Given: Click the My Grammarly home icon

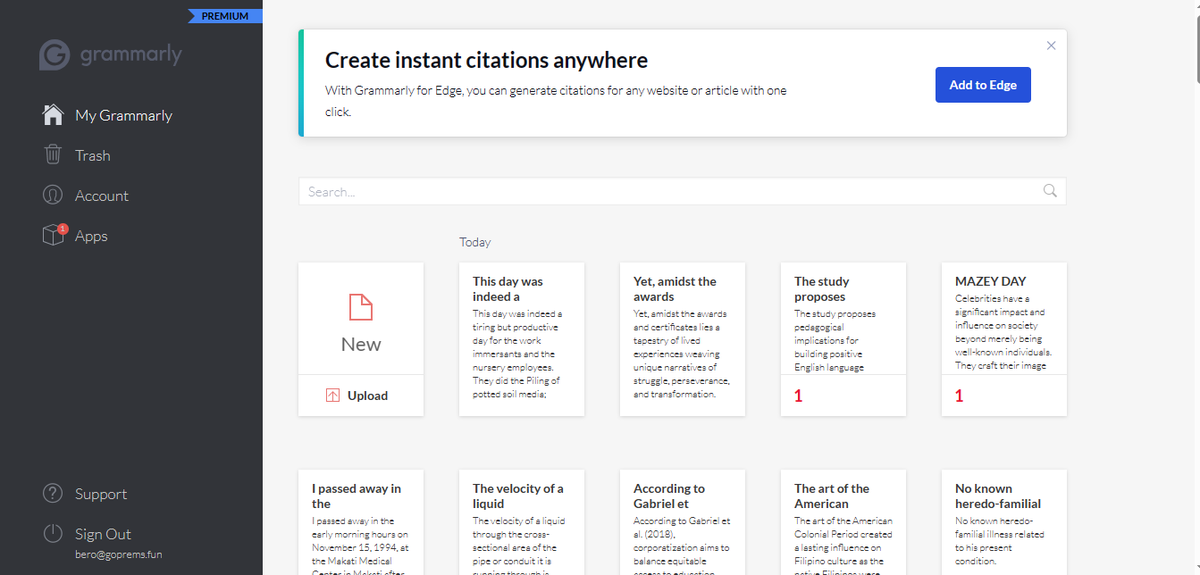Looking at the screenshot, I should pos(54,115).
